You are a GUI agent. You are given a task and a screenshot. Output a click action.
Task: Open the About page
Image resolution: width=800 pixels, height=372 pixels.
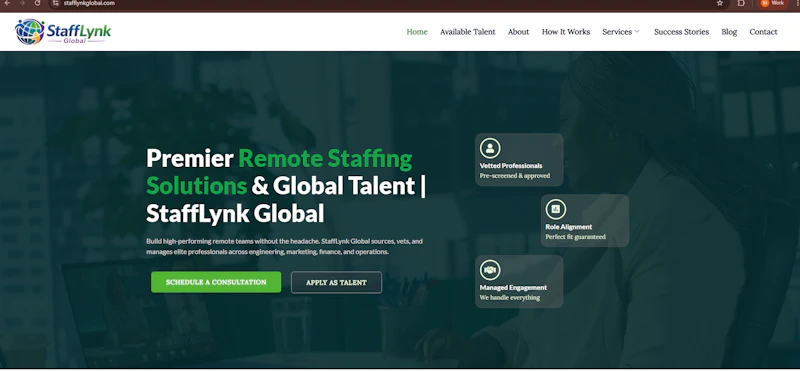click(x=518, y=32)
